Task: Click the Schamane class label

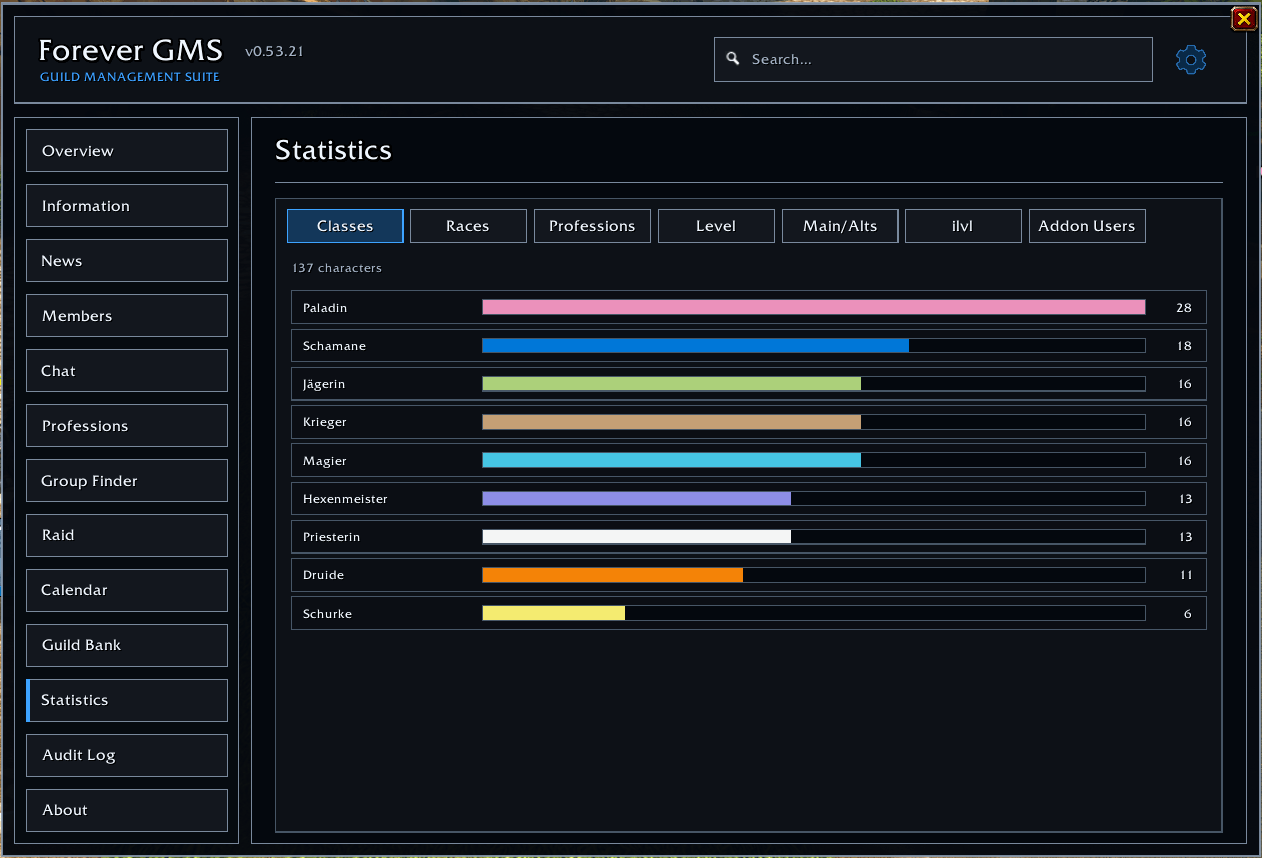Action: click(x=334, y=346)
